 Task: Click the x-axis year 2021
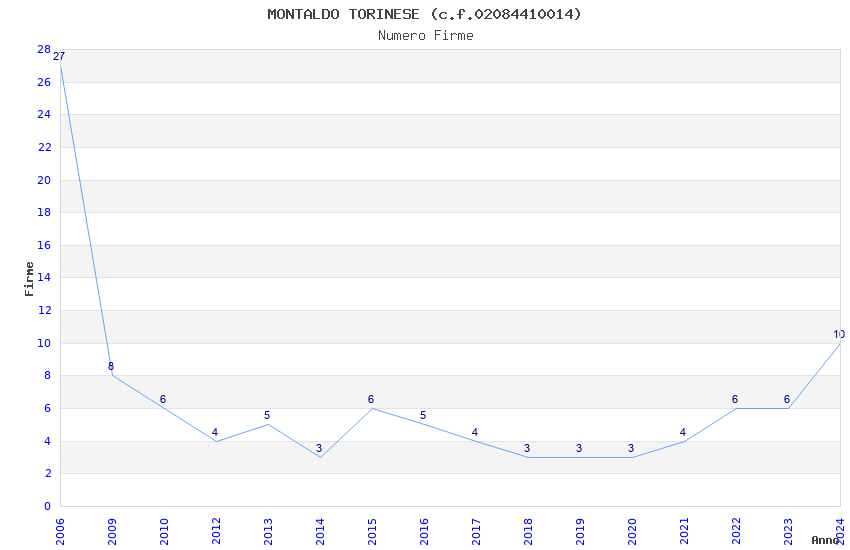[x=685, y=532]
